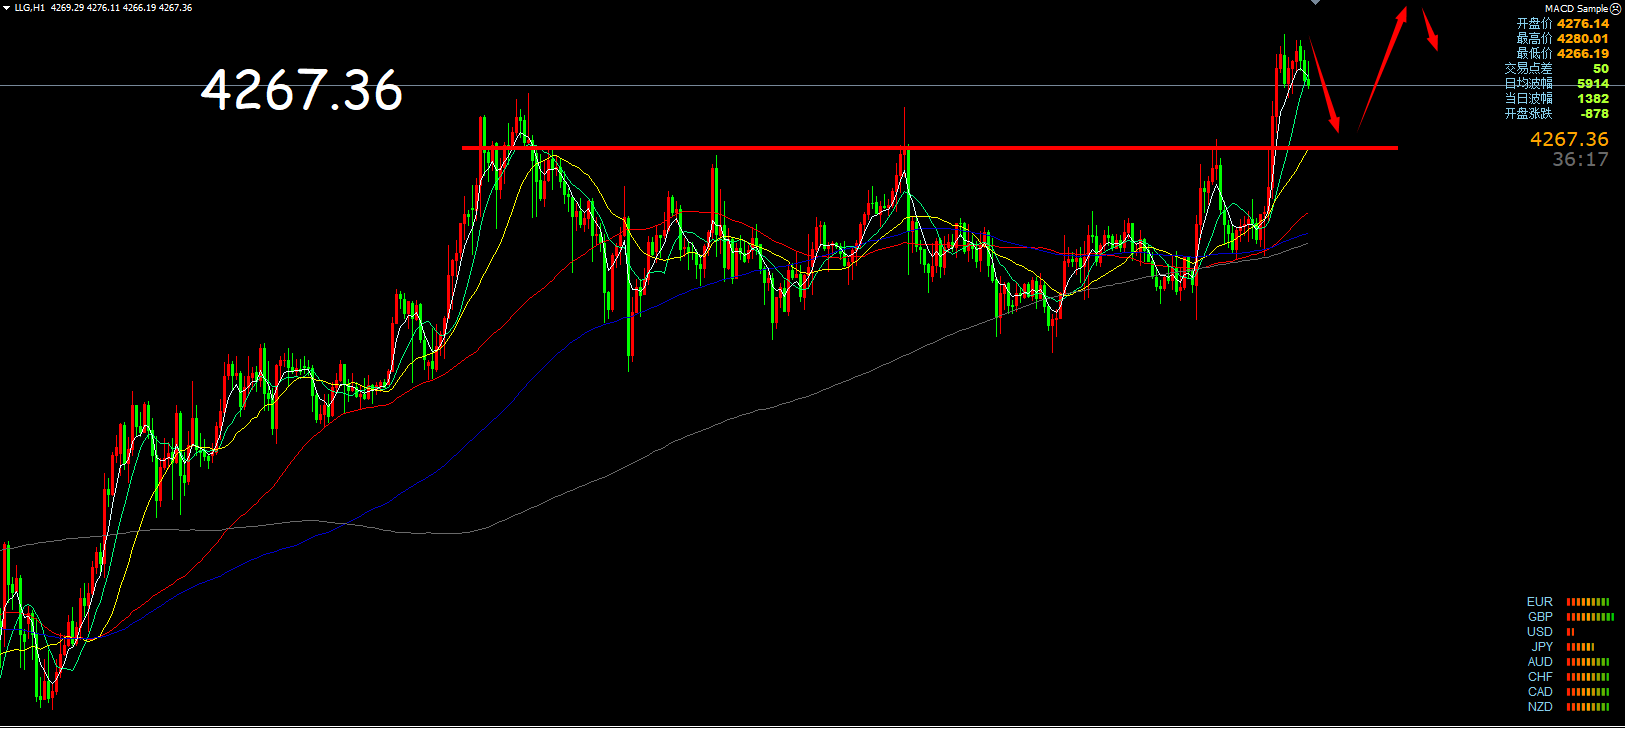Viewport: 1625px width, 729px height.
Task: Click the GBP strength meter bar
Action: coord(1590,617)
